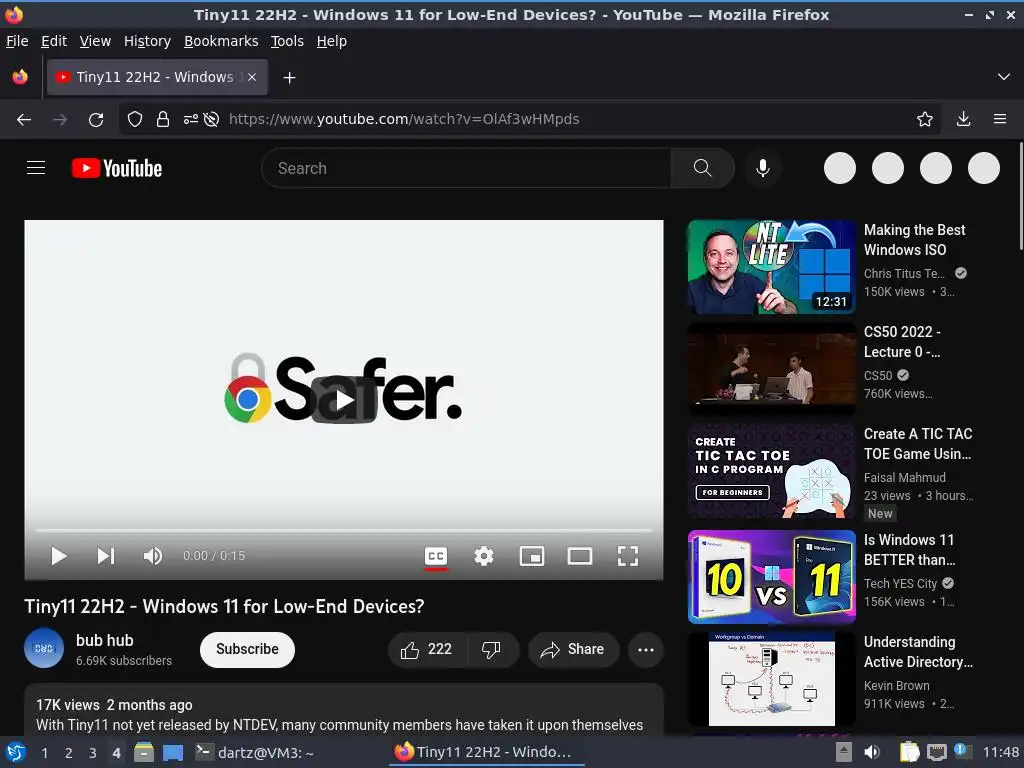This screenshot has width=1024, height=768.
Task: Open the Firefox application hamburger menu
Action: point(1000,119)
